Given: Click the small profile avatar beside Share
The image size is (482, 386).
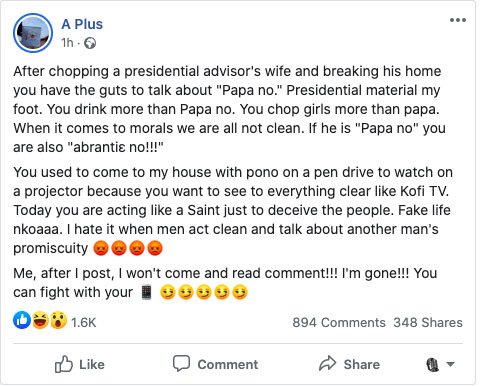Looking at the screenshot, I should pyautogui.click(x=433, y=364).
